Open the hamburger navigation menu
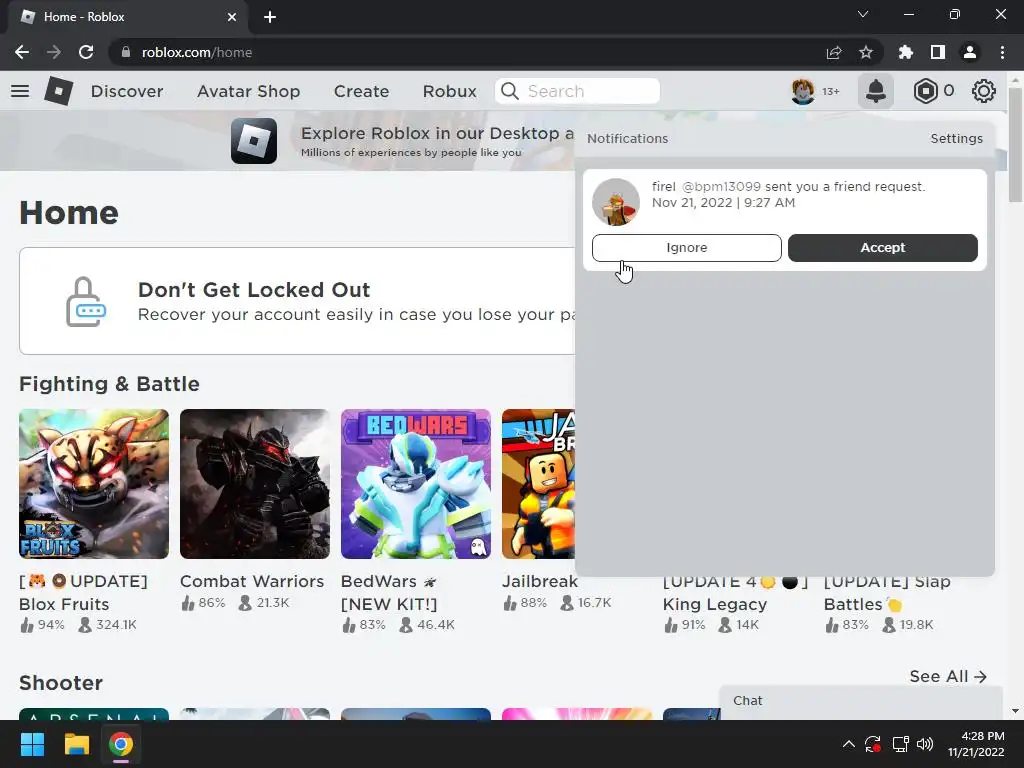The width and height of the screenshot is (1024, 768). pos(20,91)
